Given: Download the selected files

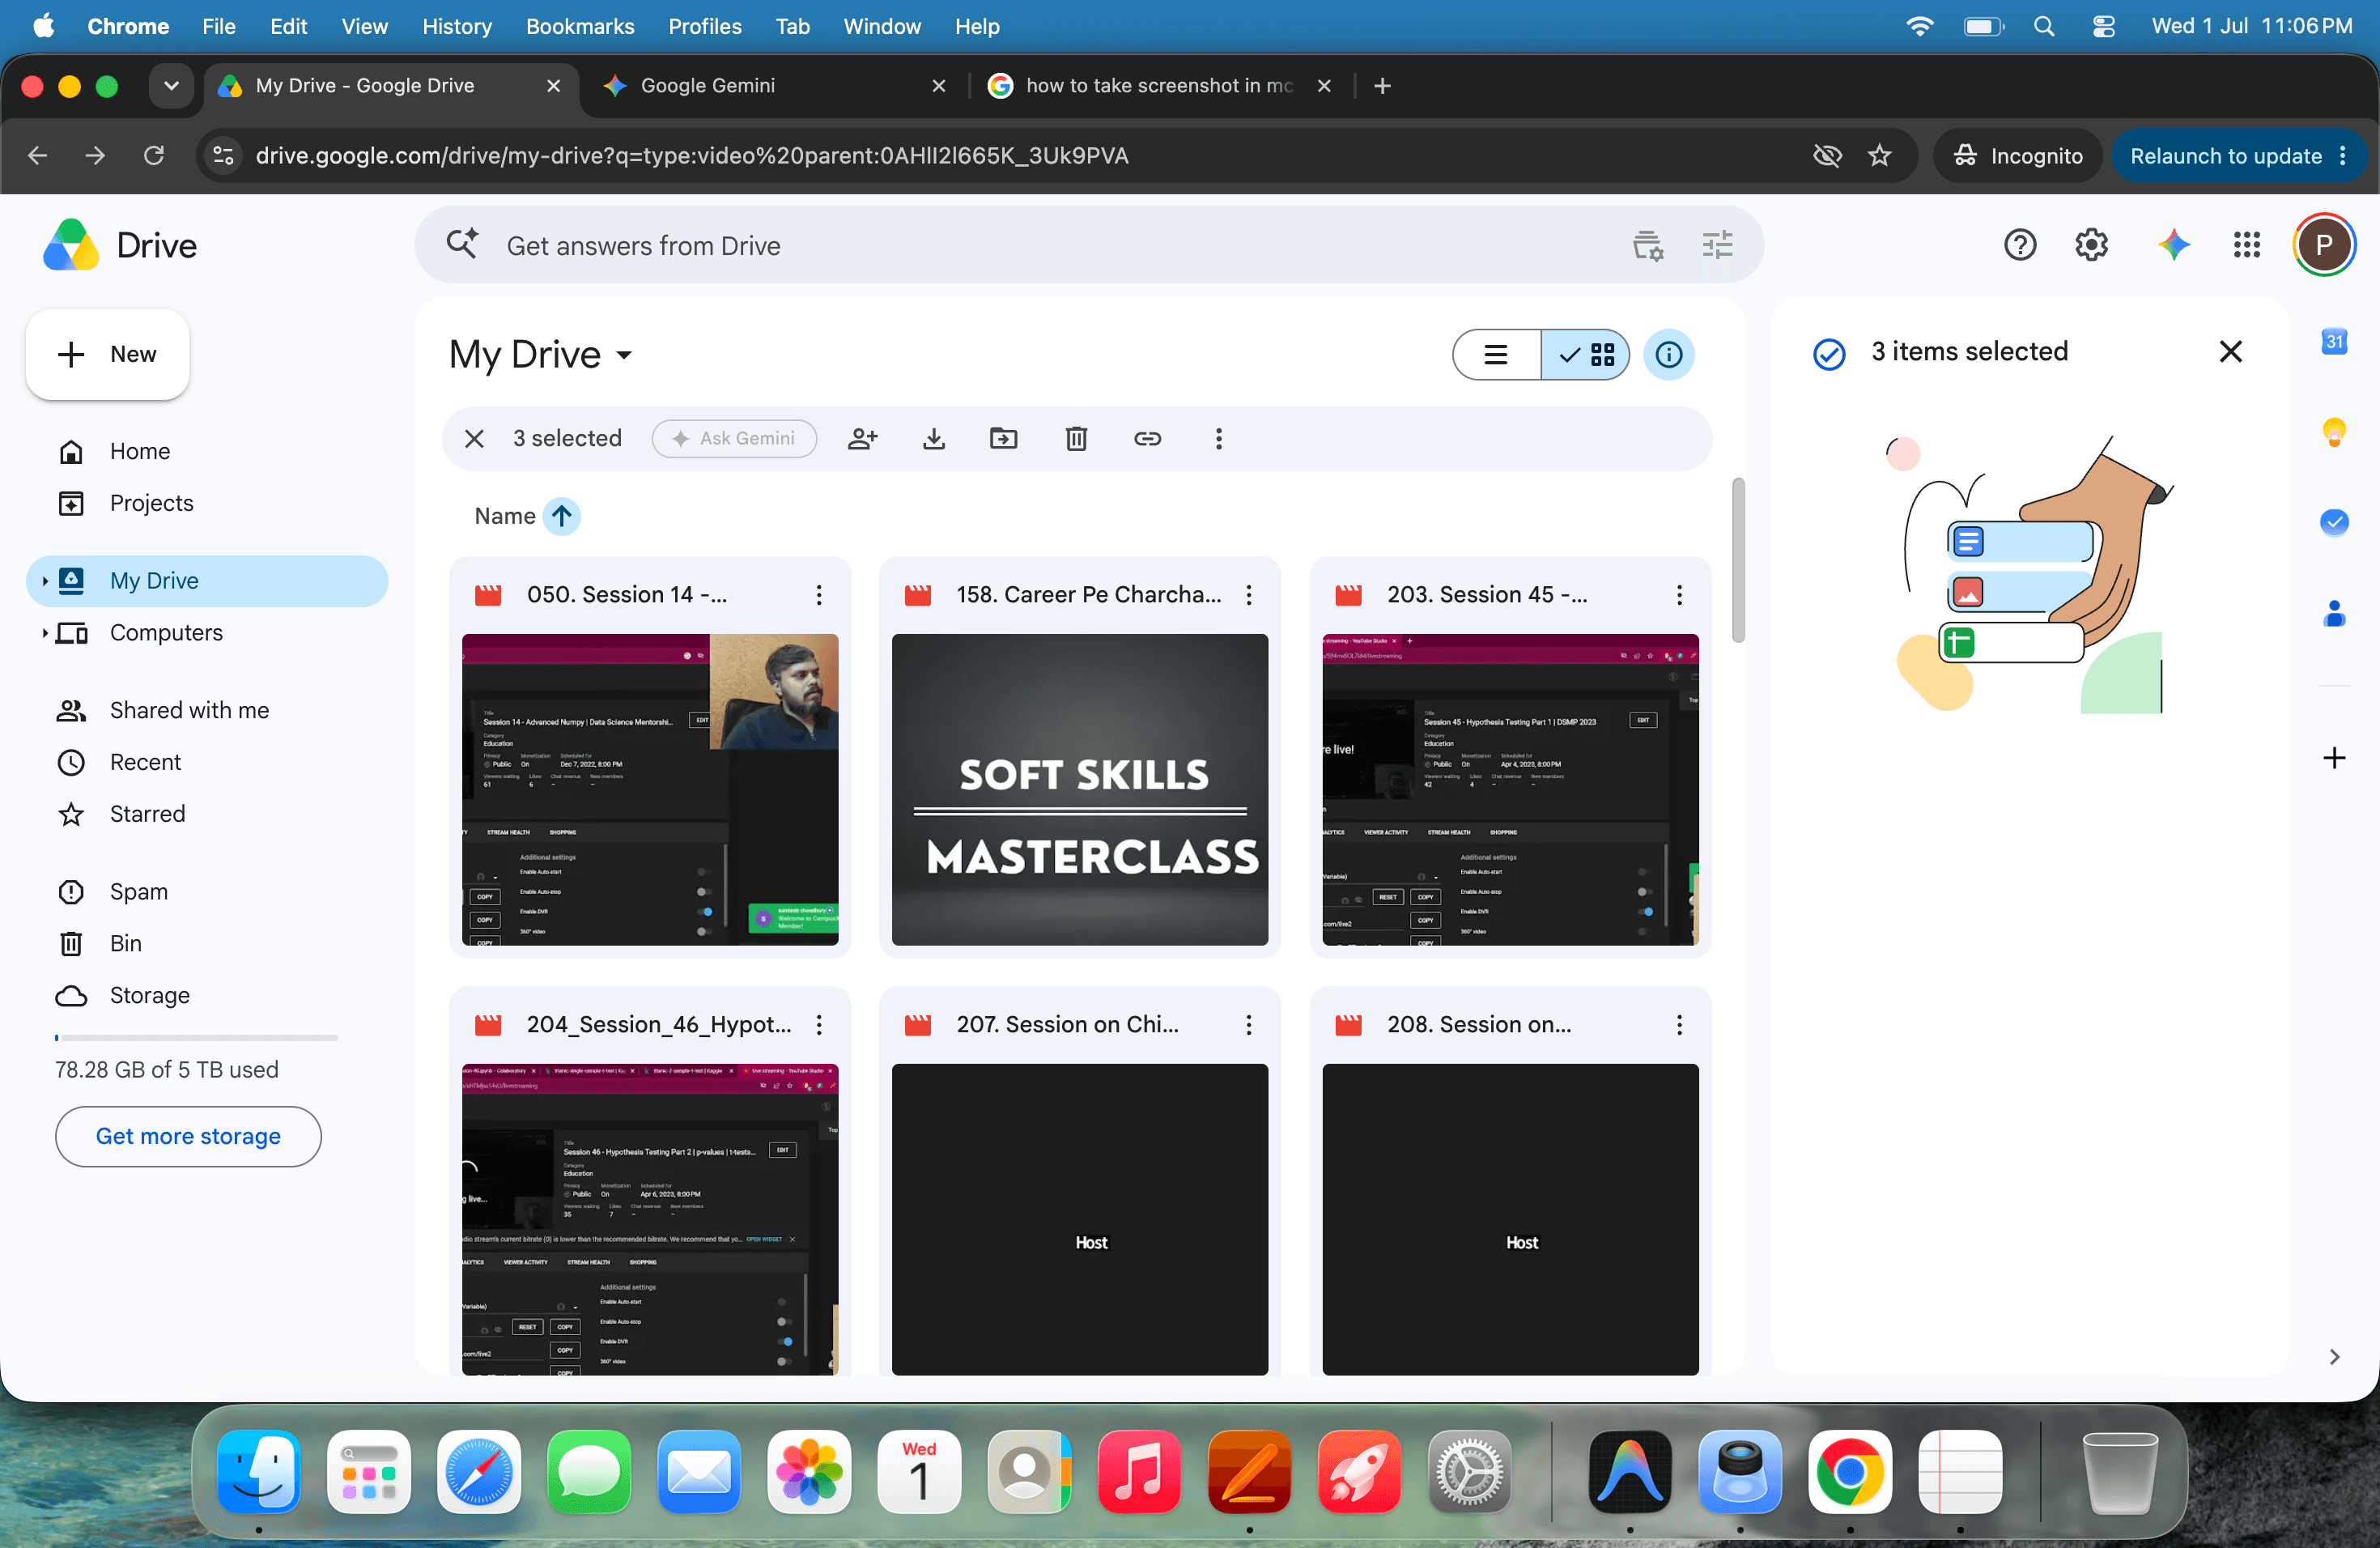Looking at the screenshot, I should [934, 439].
